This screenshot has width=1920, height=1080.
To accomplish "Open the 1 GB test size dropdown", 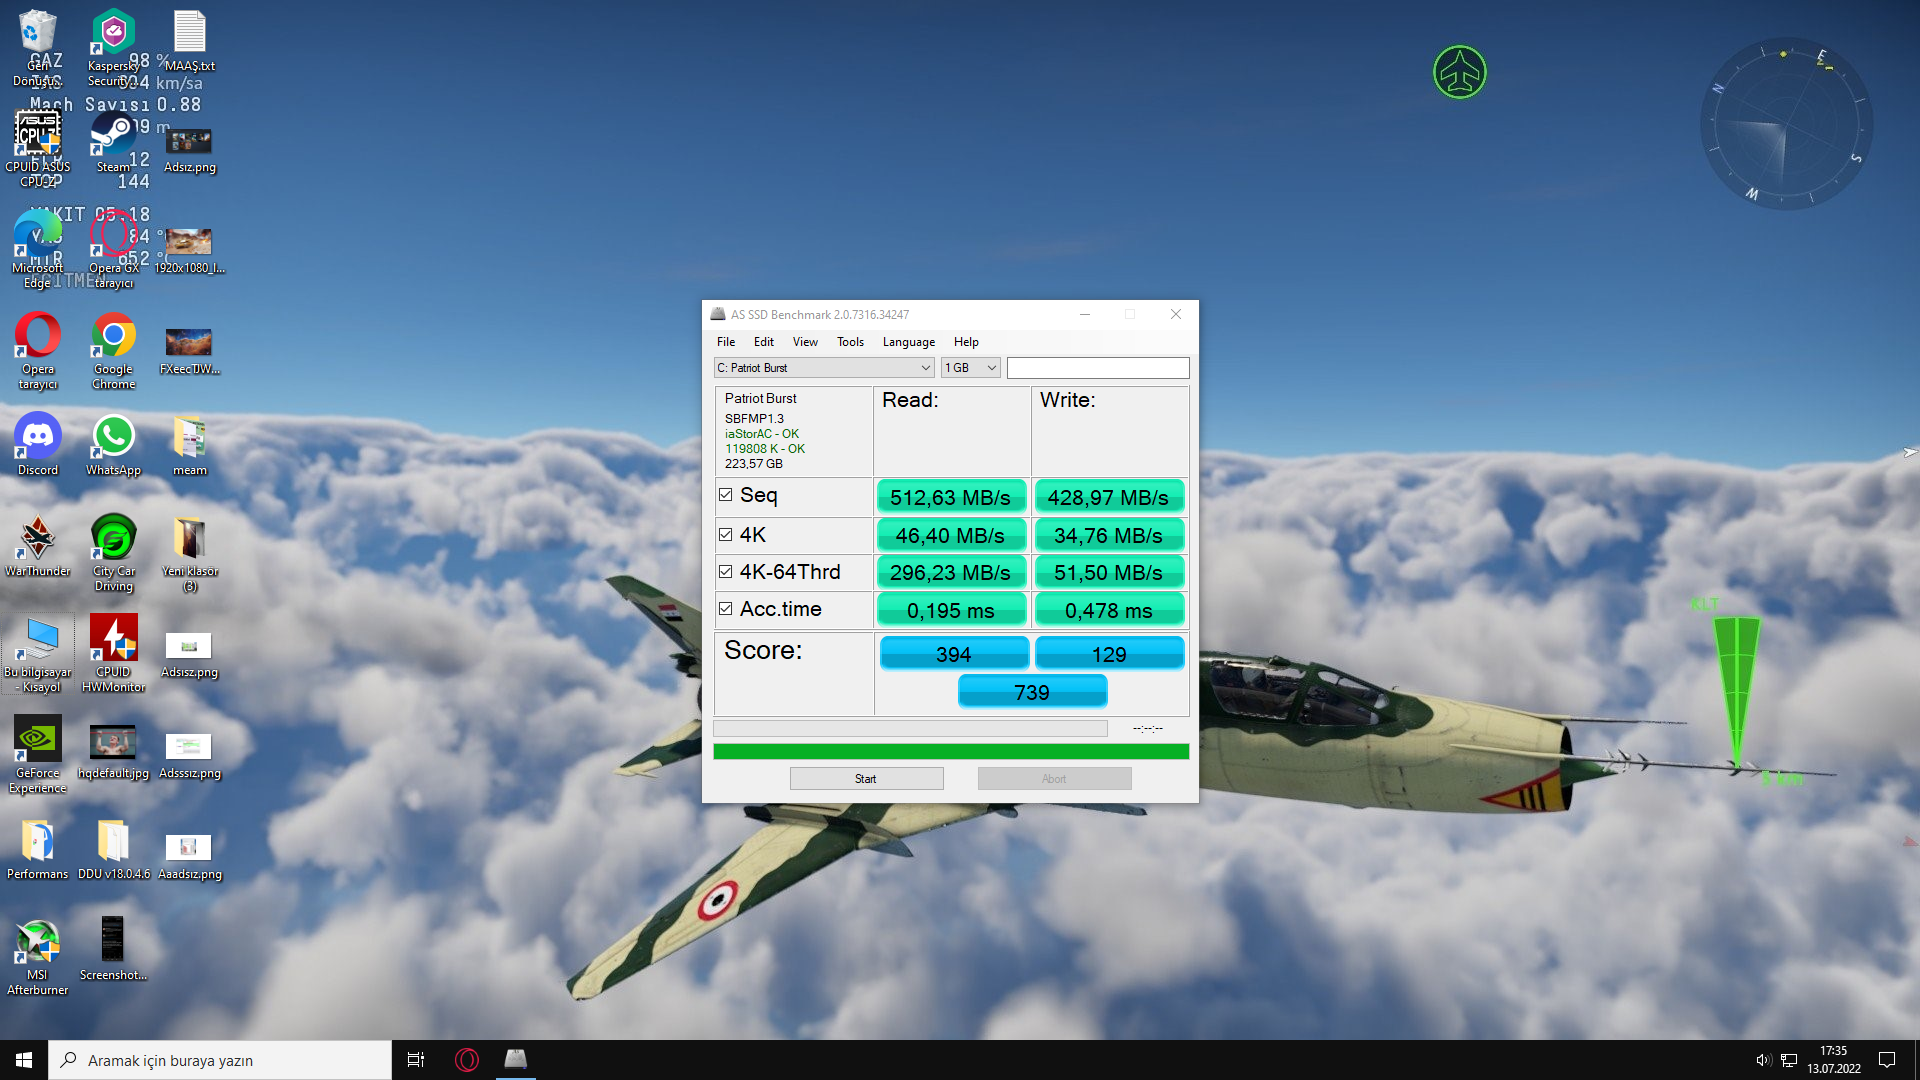I will click(970, 368).
